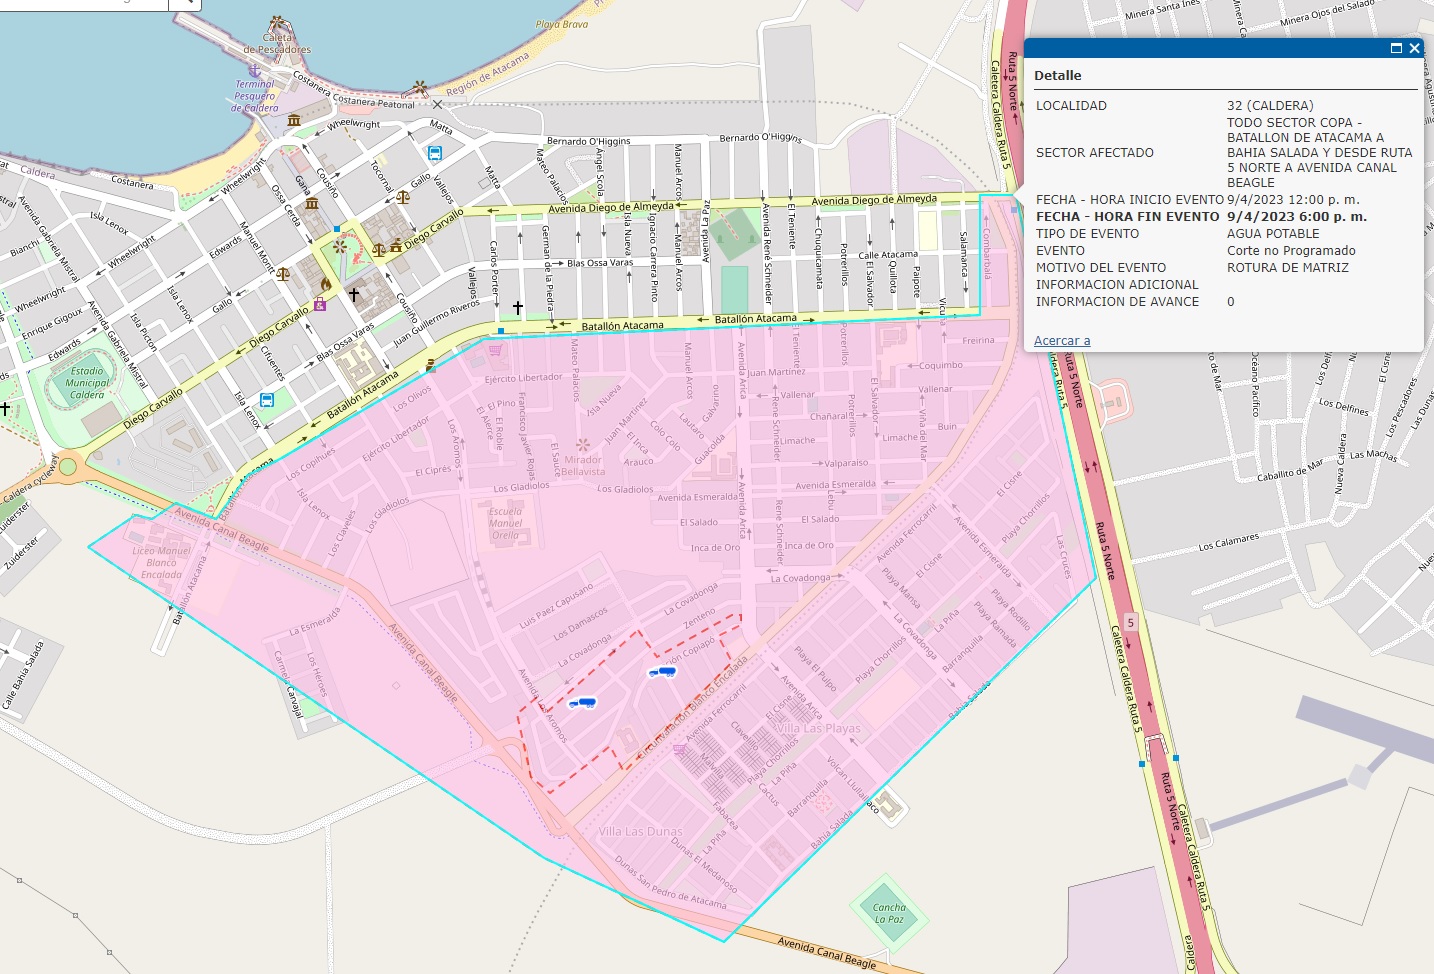1434x974 pixels.
Task: Click the 'Detalle' popup title
Action: tap(1058, 76)
